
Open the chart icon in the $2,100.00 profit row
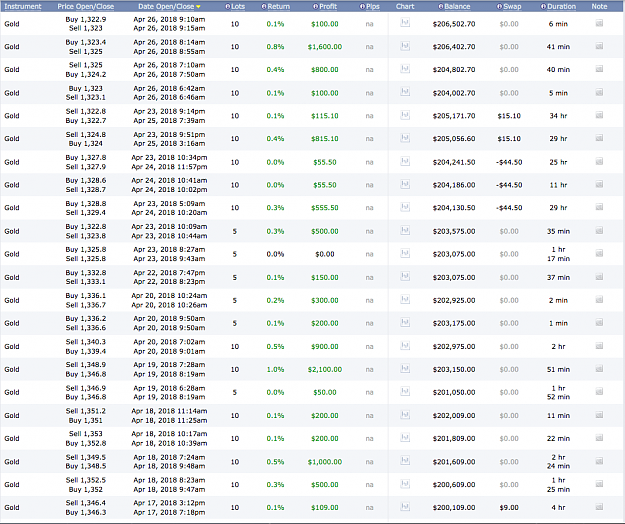(405, 369)
